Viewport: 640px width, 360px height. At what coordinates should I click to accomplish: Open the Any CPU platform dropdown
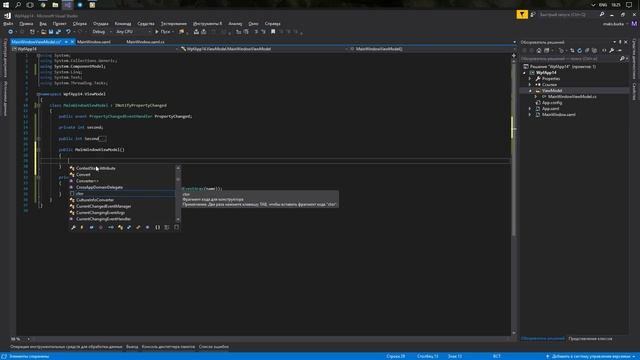133,32
